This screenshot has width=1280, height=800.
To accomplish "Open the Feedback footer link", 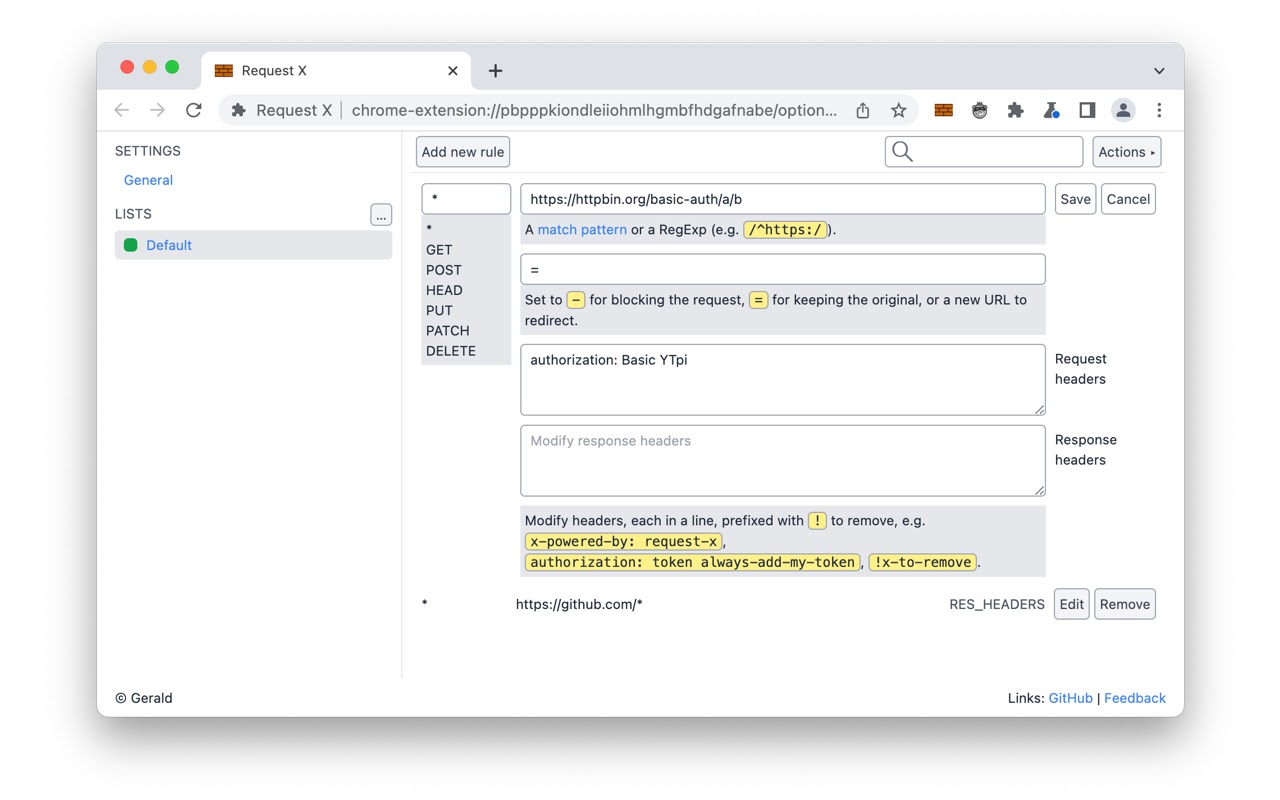I will 1135,698.
